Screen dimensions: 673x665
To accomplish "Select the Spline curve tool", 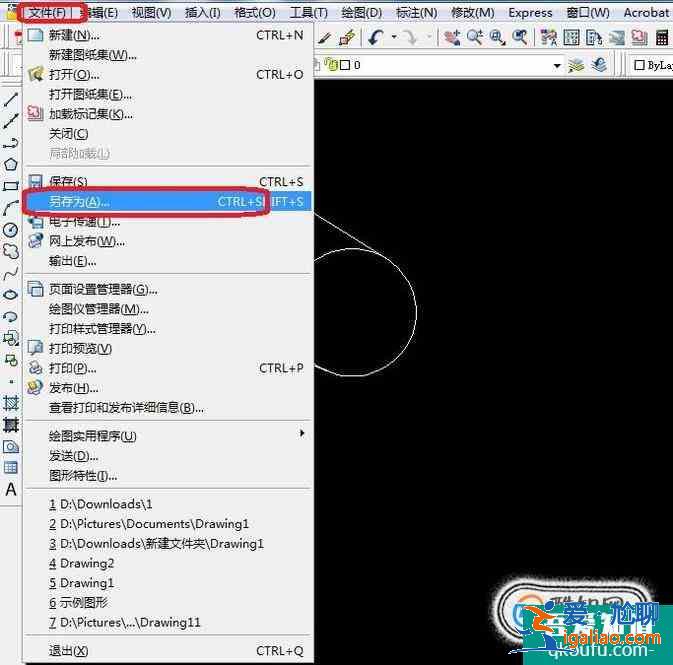I will pos(10,273).
